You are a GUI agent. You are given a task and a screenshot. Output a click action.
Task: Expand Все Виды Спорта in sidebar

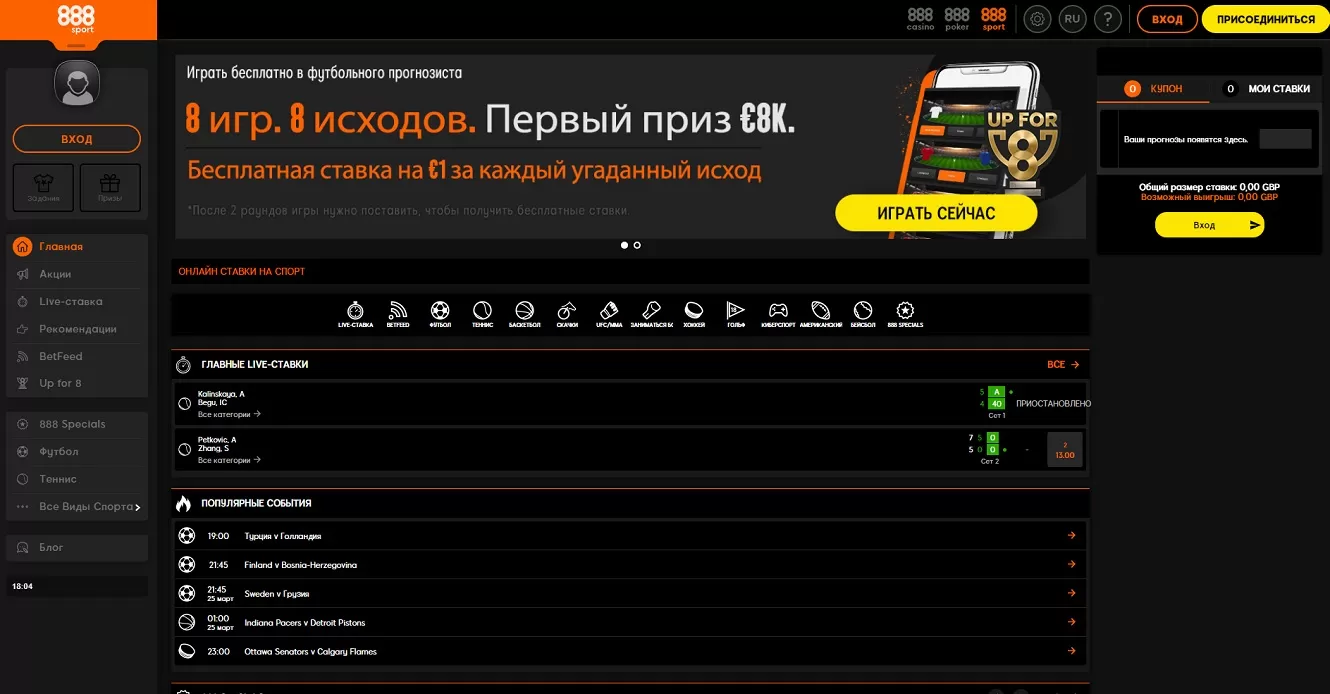[x=89, y=507]
